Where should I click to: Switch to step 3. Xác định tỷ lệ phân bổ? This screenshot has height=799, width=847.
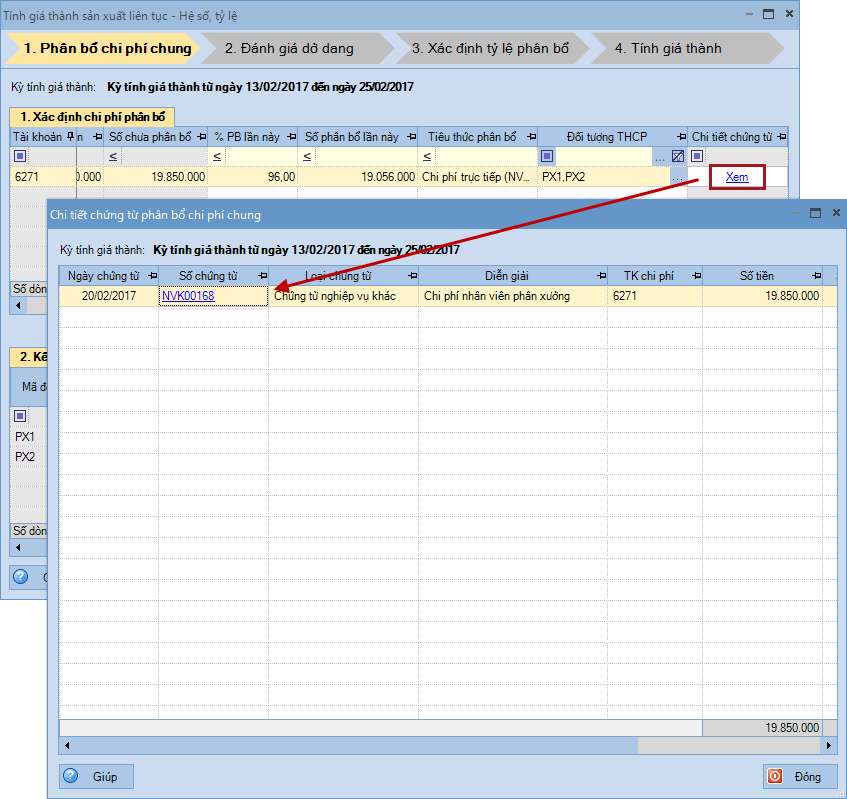[x=488, y=48]
